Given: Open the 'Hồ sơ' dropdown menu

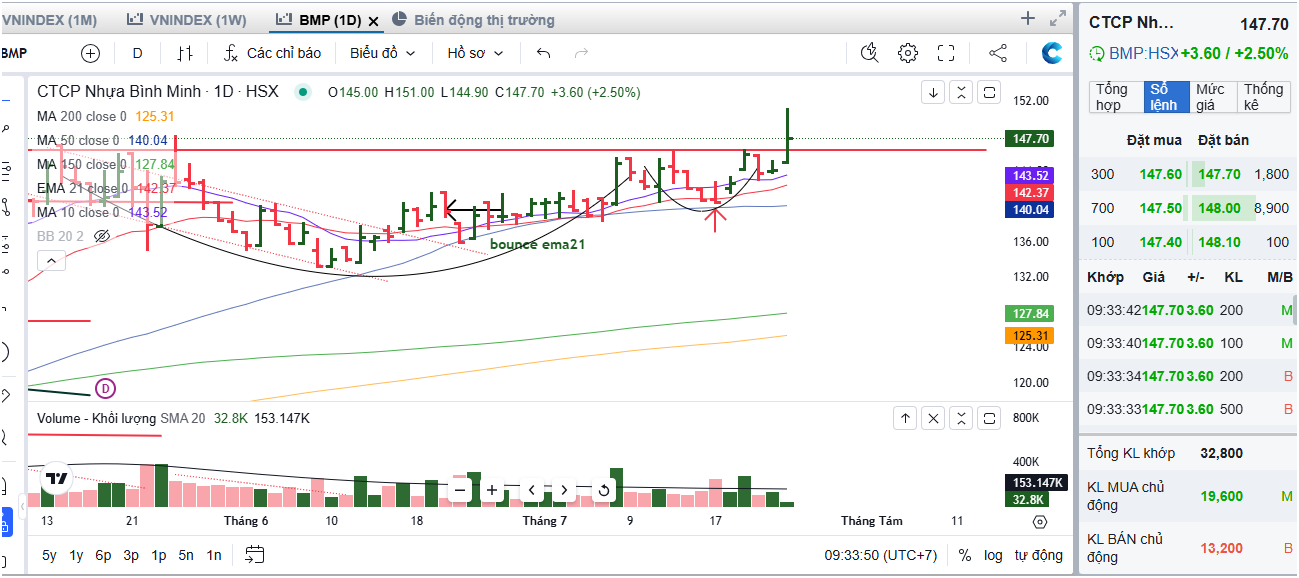Looking at the screenshot, I should [475, 53].
